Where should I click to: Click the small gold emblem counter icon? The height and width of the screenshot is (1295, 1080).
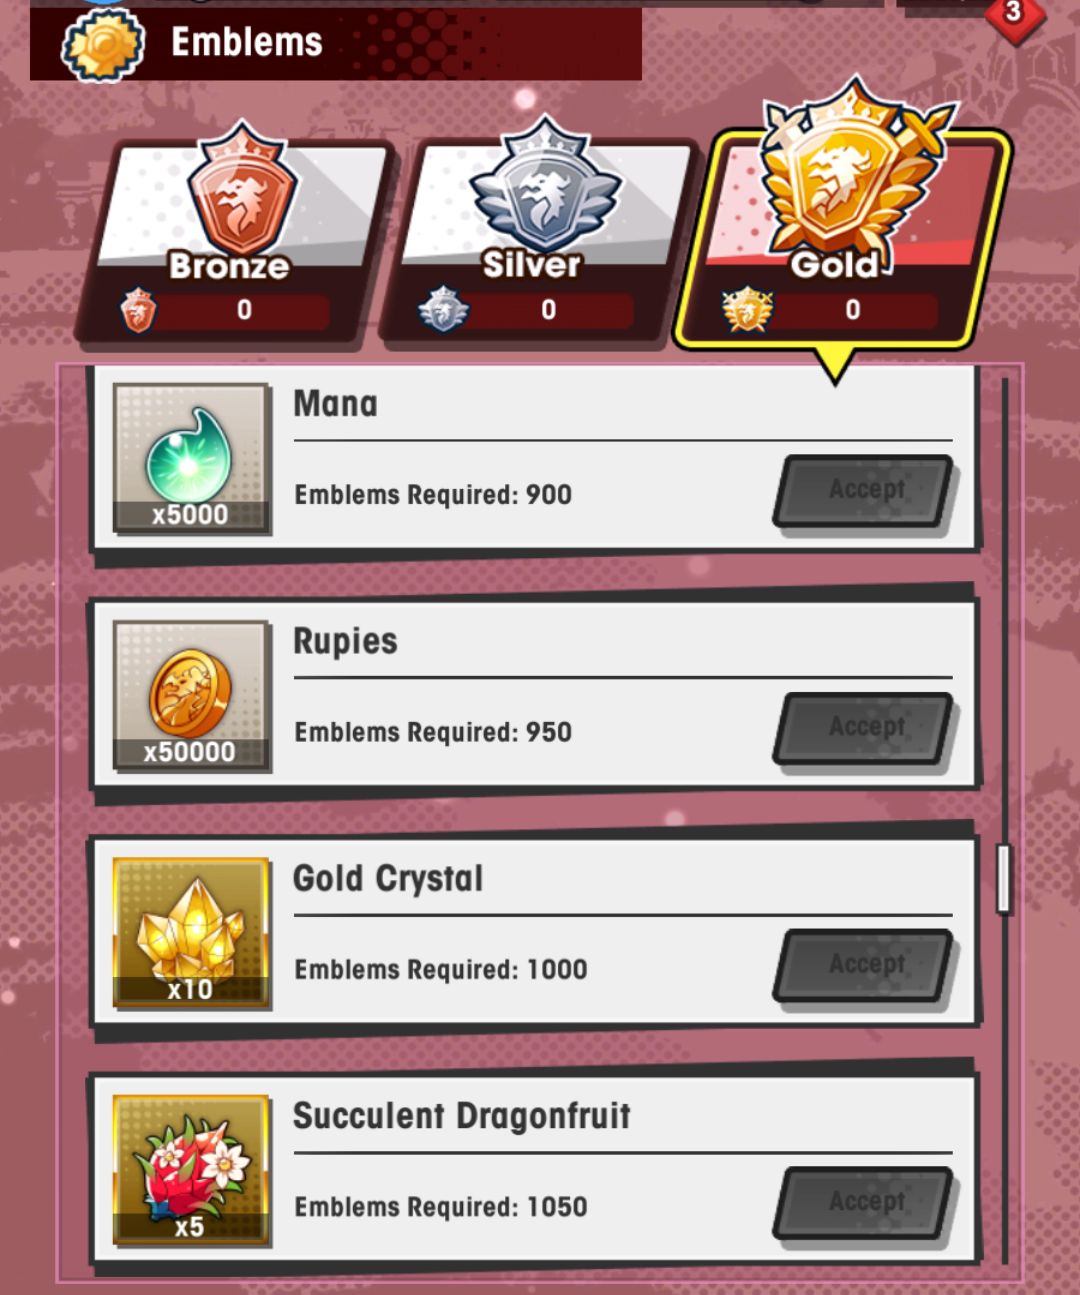pyautogui.click(x=747, y=310)
